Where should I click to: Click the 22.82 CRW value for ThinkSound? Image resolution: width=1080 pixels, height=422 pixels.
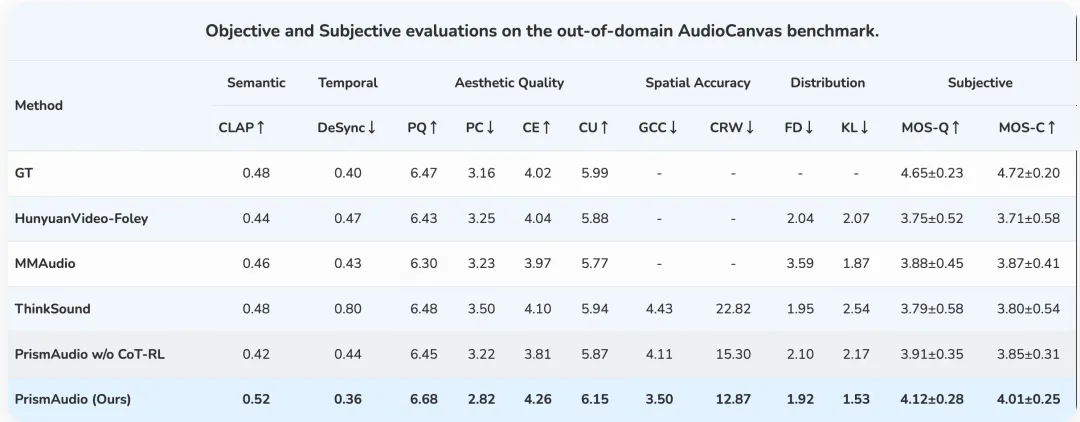[733, 309]
